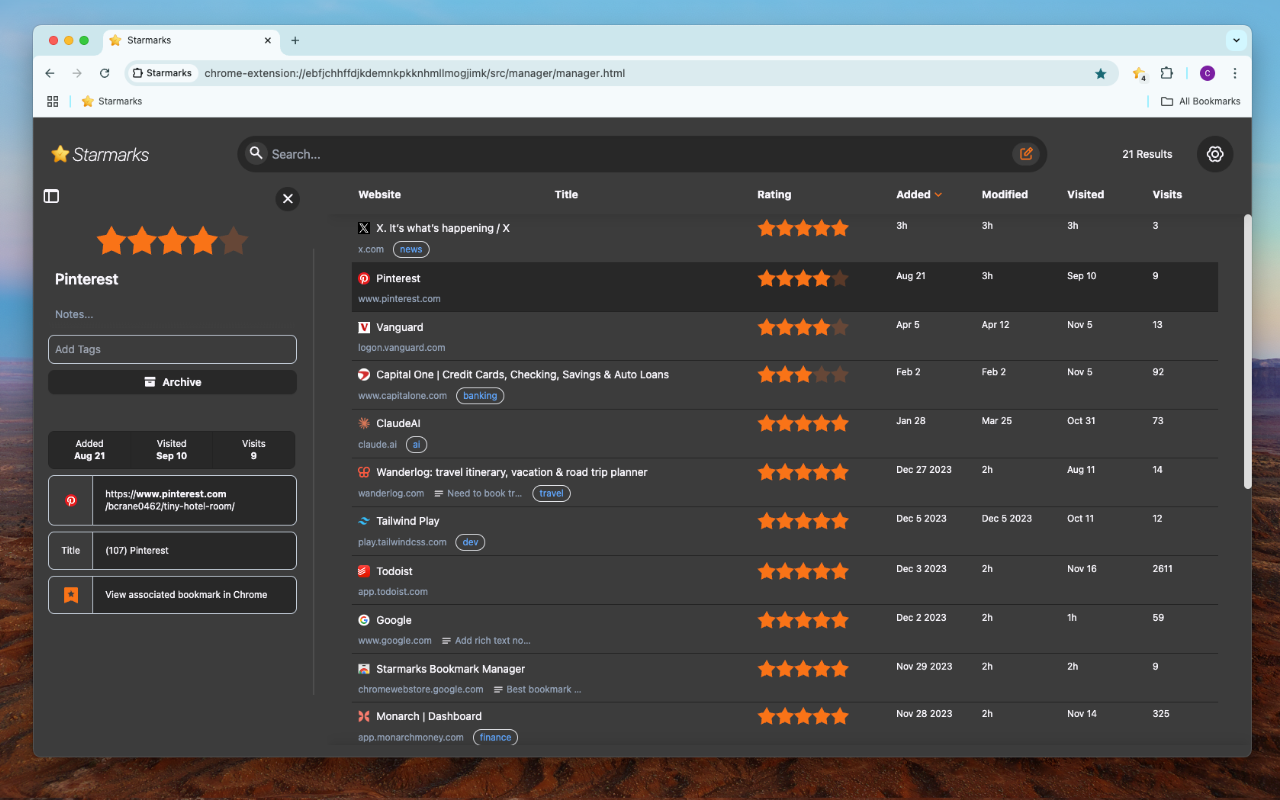Click the Starmarks extension toolbar icon
1280x800 pixels.
point(1138,73)
